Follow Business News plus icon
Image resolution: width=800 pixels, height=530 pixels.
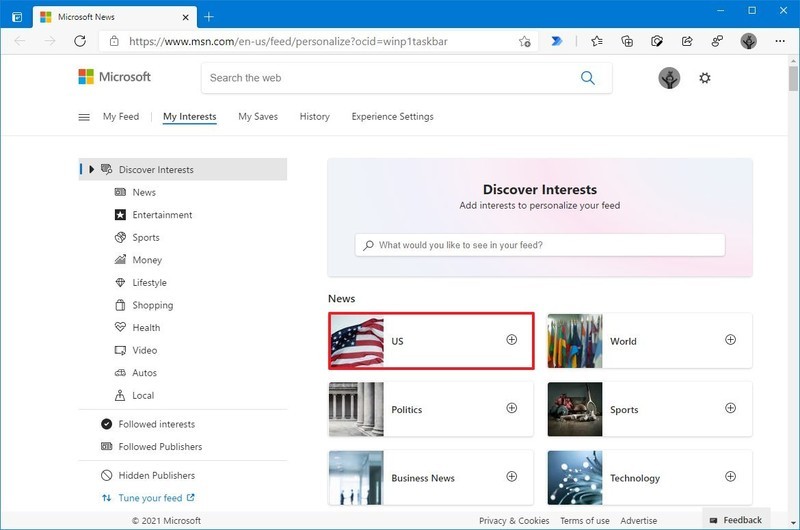[x=512, y=476]
